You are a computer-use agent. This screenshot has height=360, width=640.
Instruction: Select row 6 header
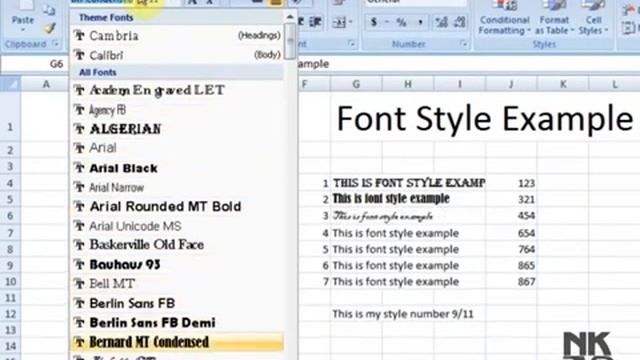[10, 216]
